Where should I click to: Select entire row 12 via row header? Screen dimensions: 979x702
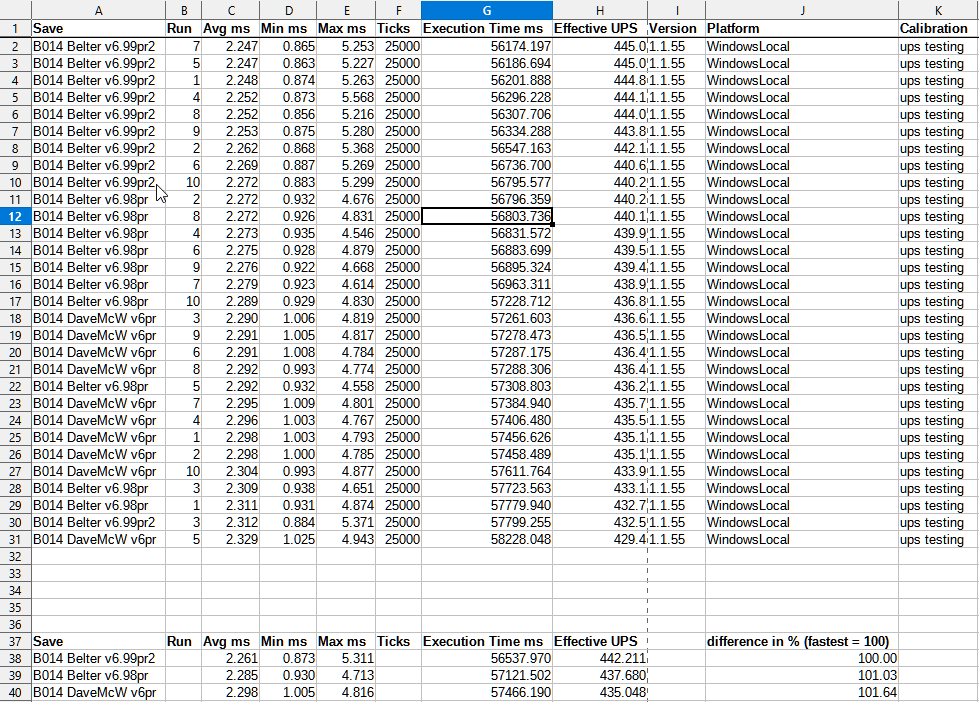click(15, 216)
